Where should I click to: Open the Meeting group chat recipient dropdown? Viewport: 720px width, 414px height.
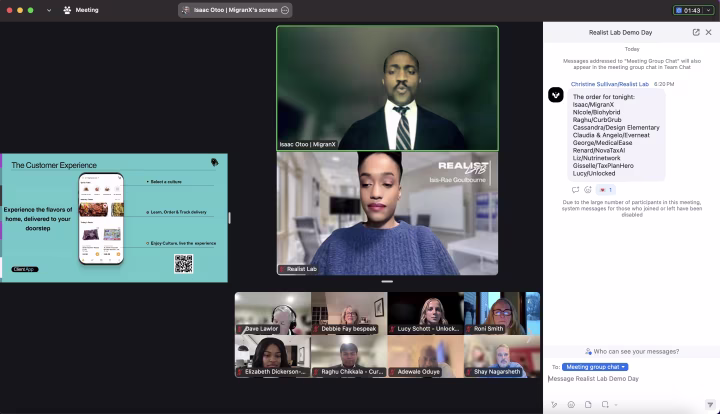(x=595, y=367)
